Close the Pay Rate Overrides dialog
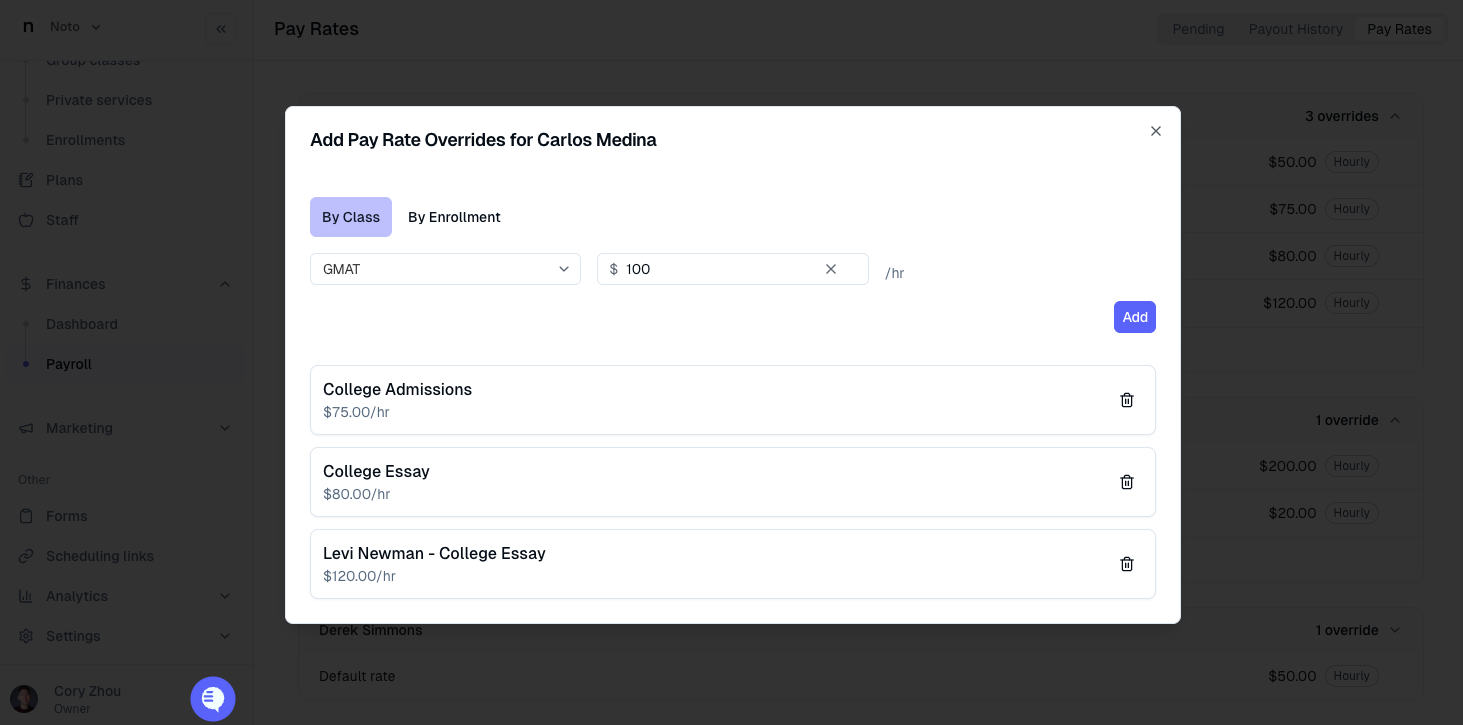 pos(1156,131)
